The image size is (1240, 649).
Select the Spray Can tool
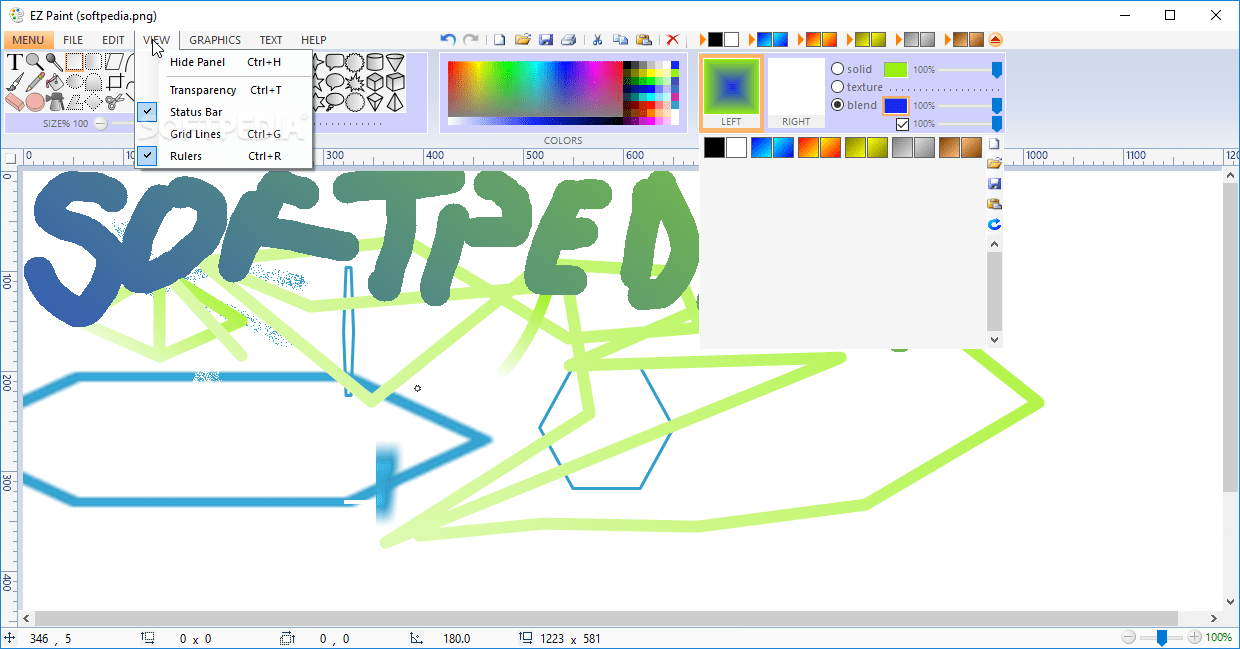[56, 102]
